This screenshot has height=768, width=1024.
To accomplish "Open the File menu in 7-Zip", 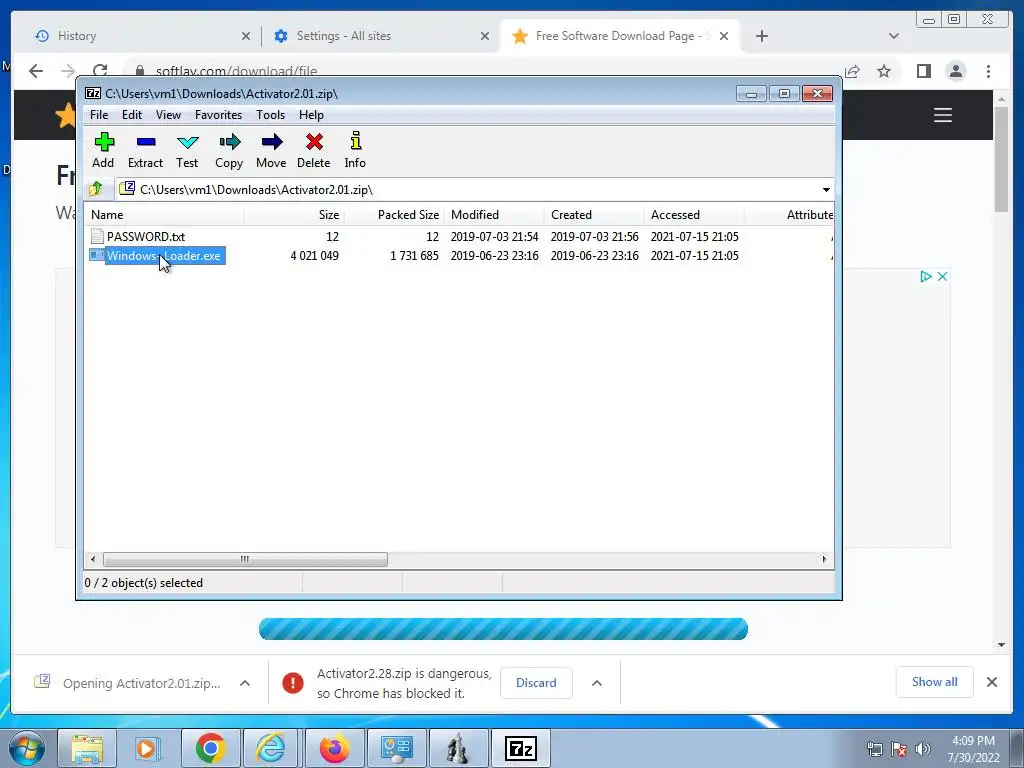I will (x=99, y=115).
